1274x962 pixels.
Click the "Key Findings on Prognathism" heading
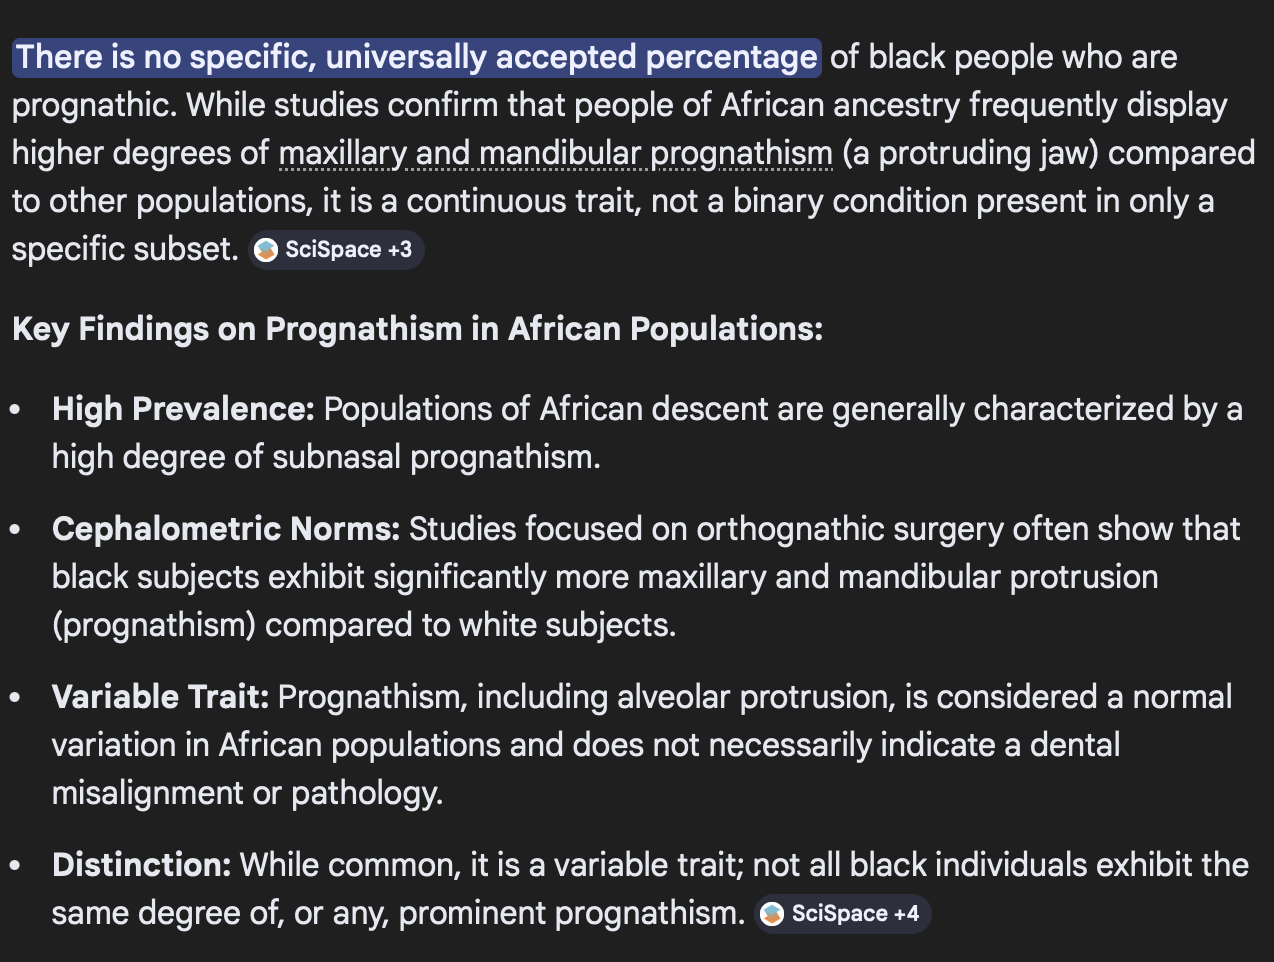pos(417,329)
